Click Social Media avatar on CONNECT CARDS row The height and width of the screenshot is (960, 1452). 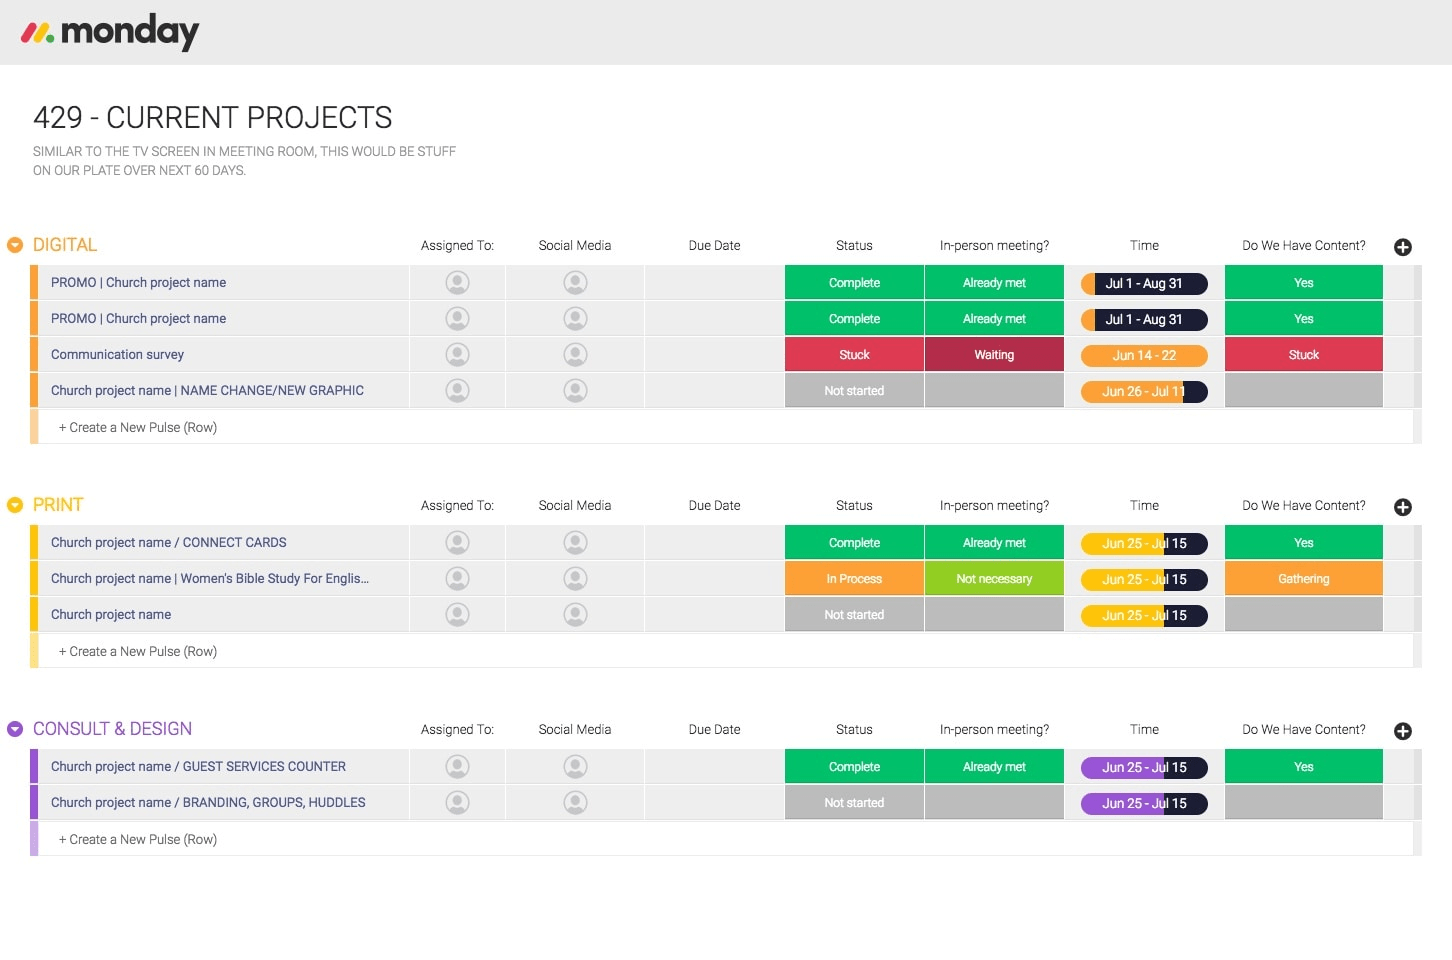(x=575, y=542)
